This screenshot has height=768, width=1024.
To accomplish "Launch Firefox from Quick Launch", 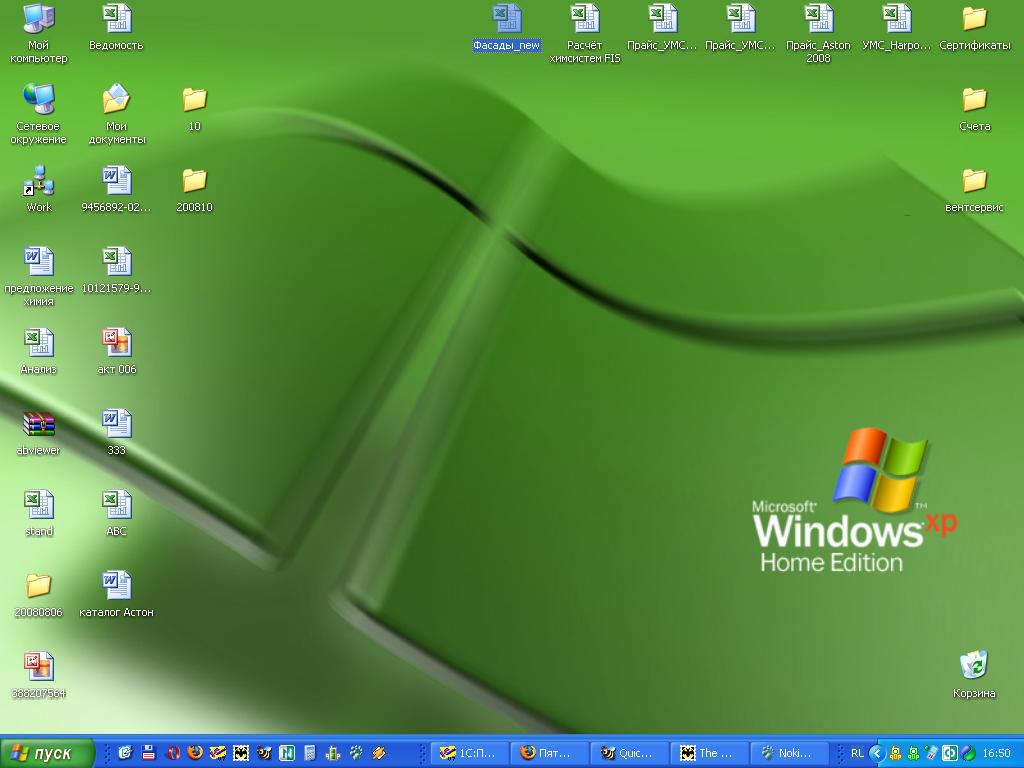I will 195,753.
